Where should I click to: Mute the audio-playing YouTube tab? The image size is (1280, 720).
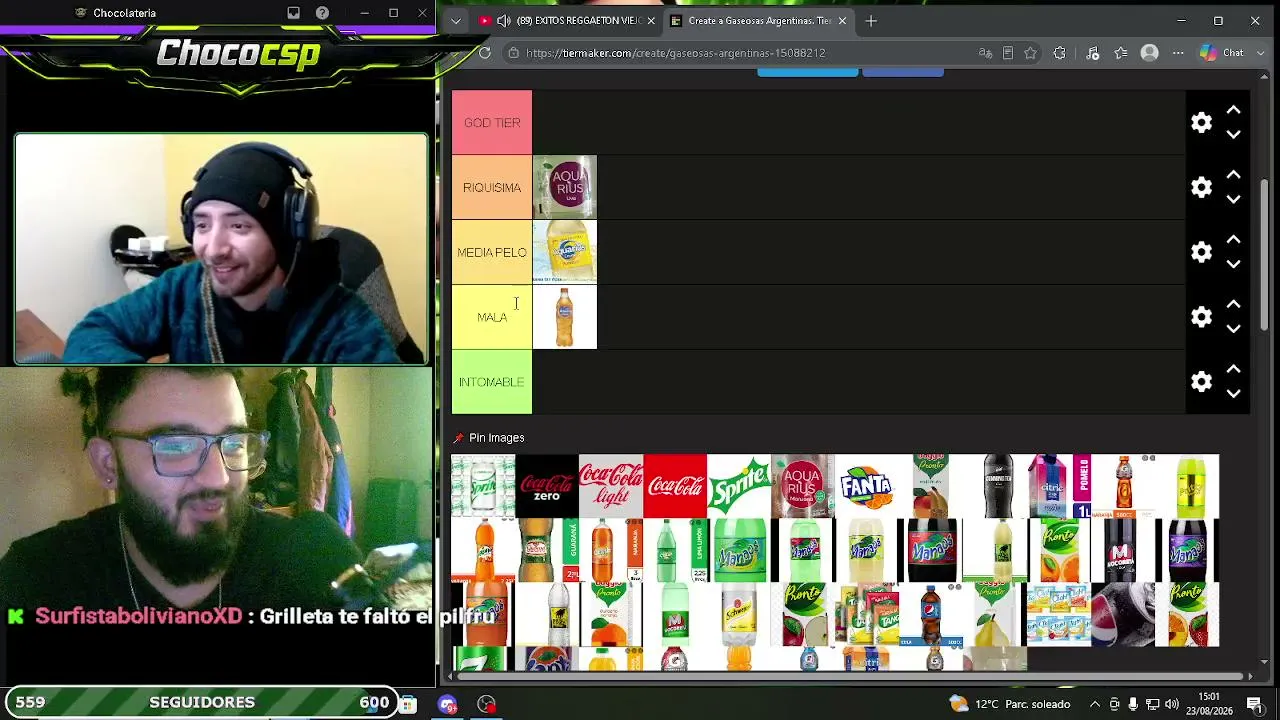[504, 20]
